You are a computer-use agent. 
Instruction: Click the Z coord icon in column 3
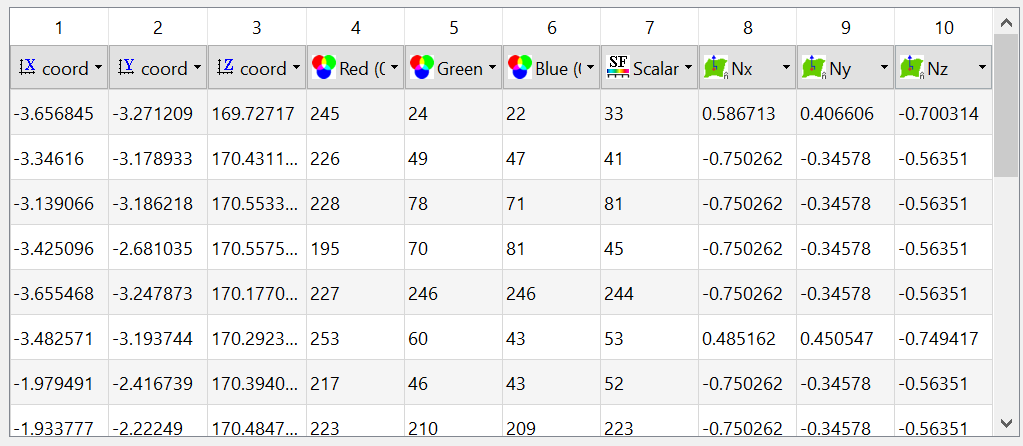tap(225, 68)
